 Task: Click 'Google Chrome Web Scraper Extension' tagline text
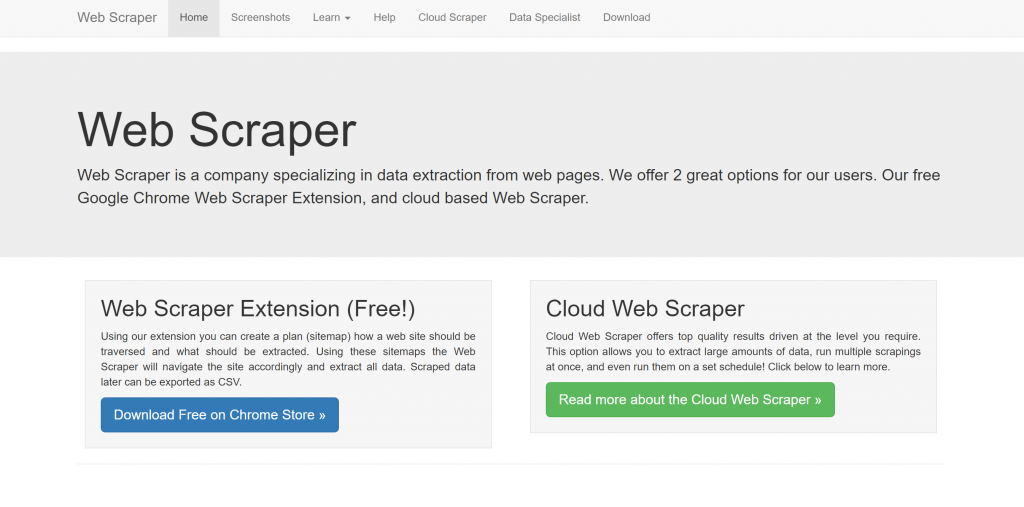coord(220,198)
